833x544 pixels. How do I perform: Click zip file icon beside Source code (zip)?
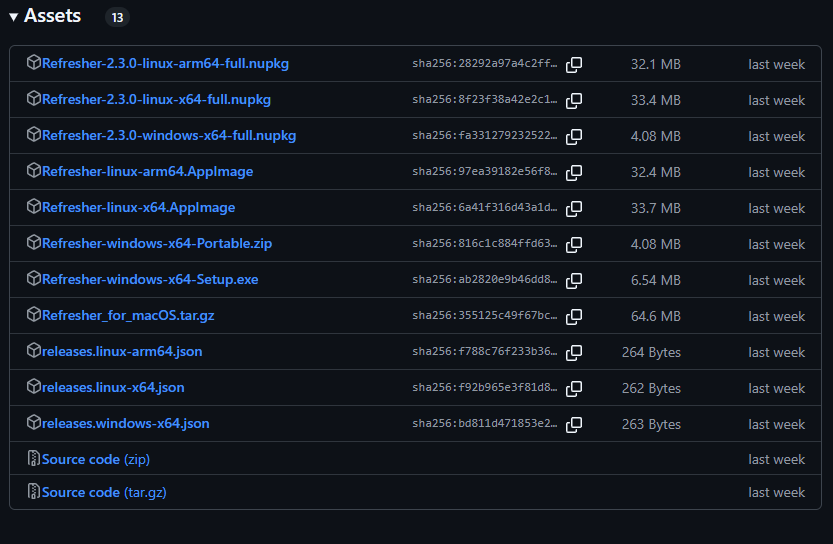[33, 458]
